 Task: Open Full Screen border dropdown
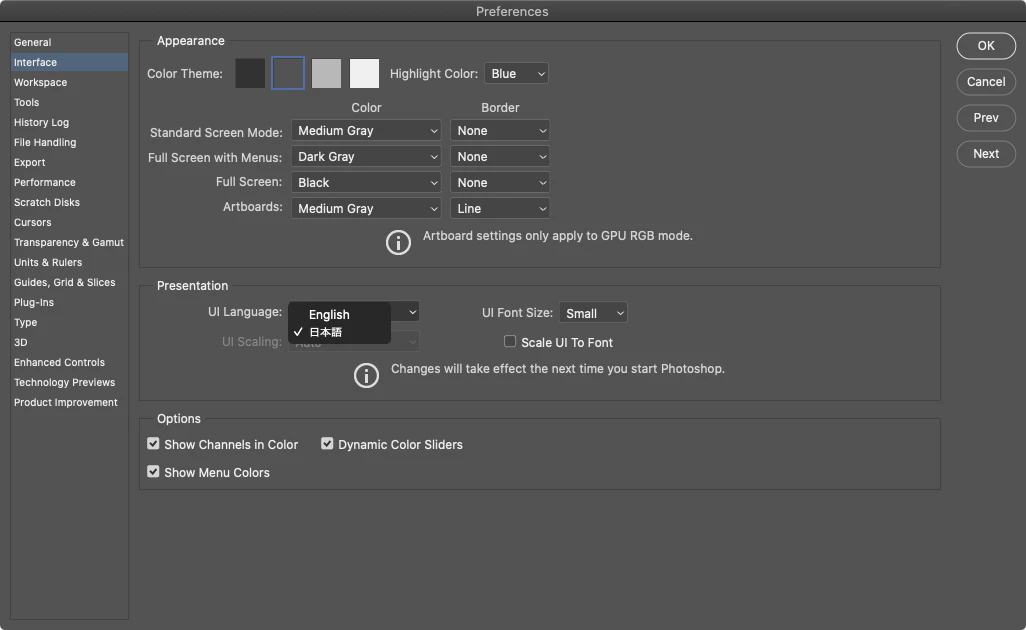pos(500,183)
